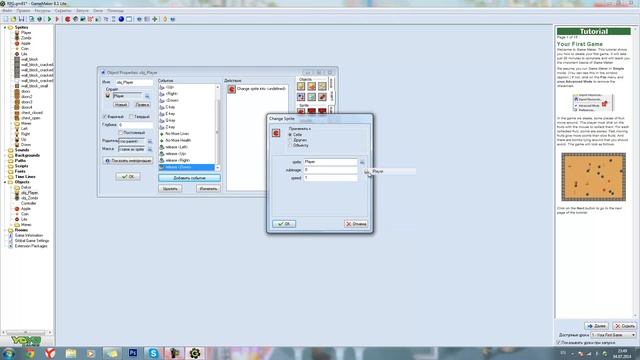Viewport: 640px width, 360px height.
Task: Click the Save floppy disk toolbar icon
Action: tap(22, 19)
